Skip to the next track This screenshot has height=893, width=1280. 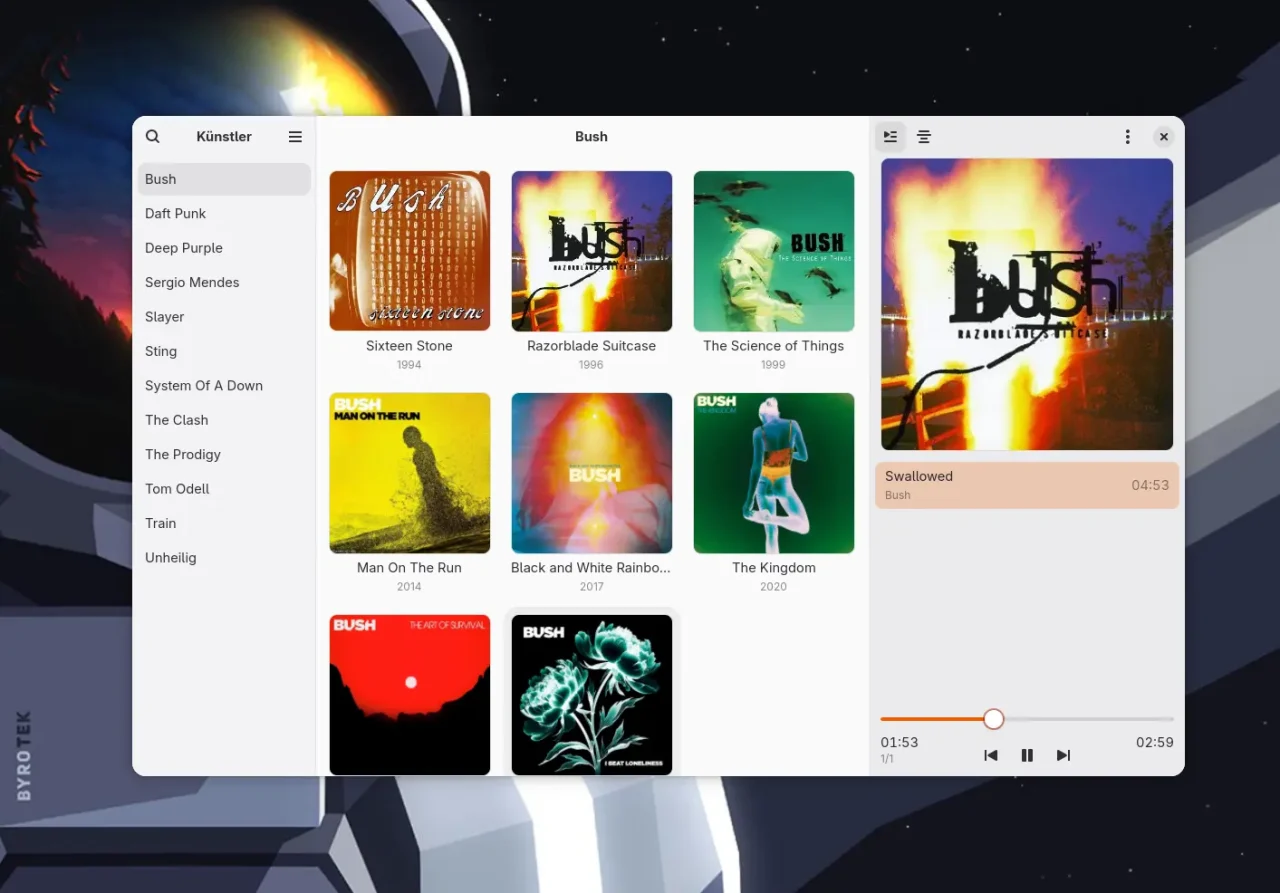[1063, 755]
